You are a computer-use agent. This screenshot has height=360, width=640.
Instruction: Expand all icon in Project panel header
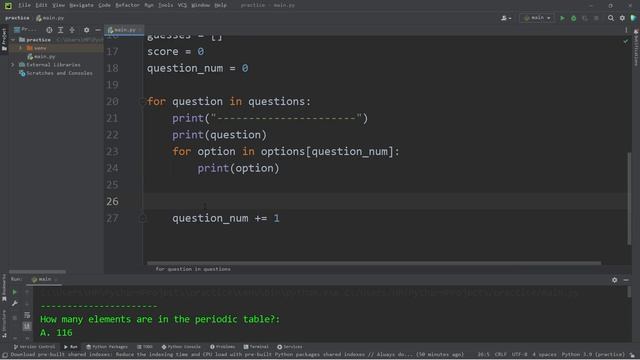(x=60, y=30)
